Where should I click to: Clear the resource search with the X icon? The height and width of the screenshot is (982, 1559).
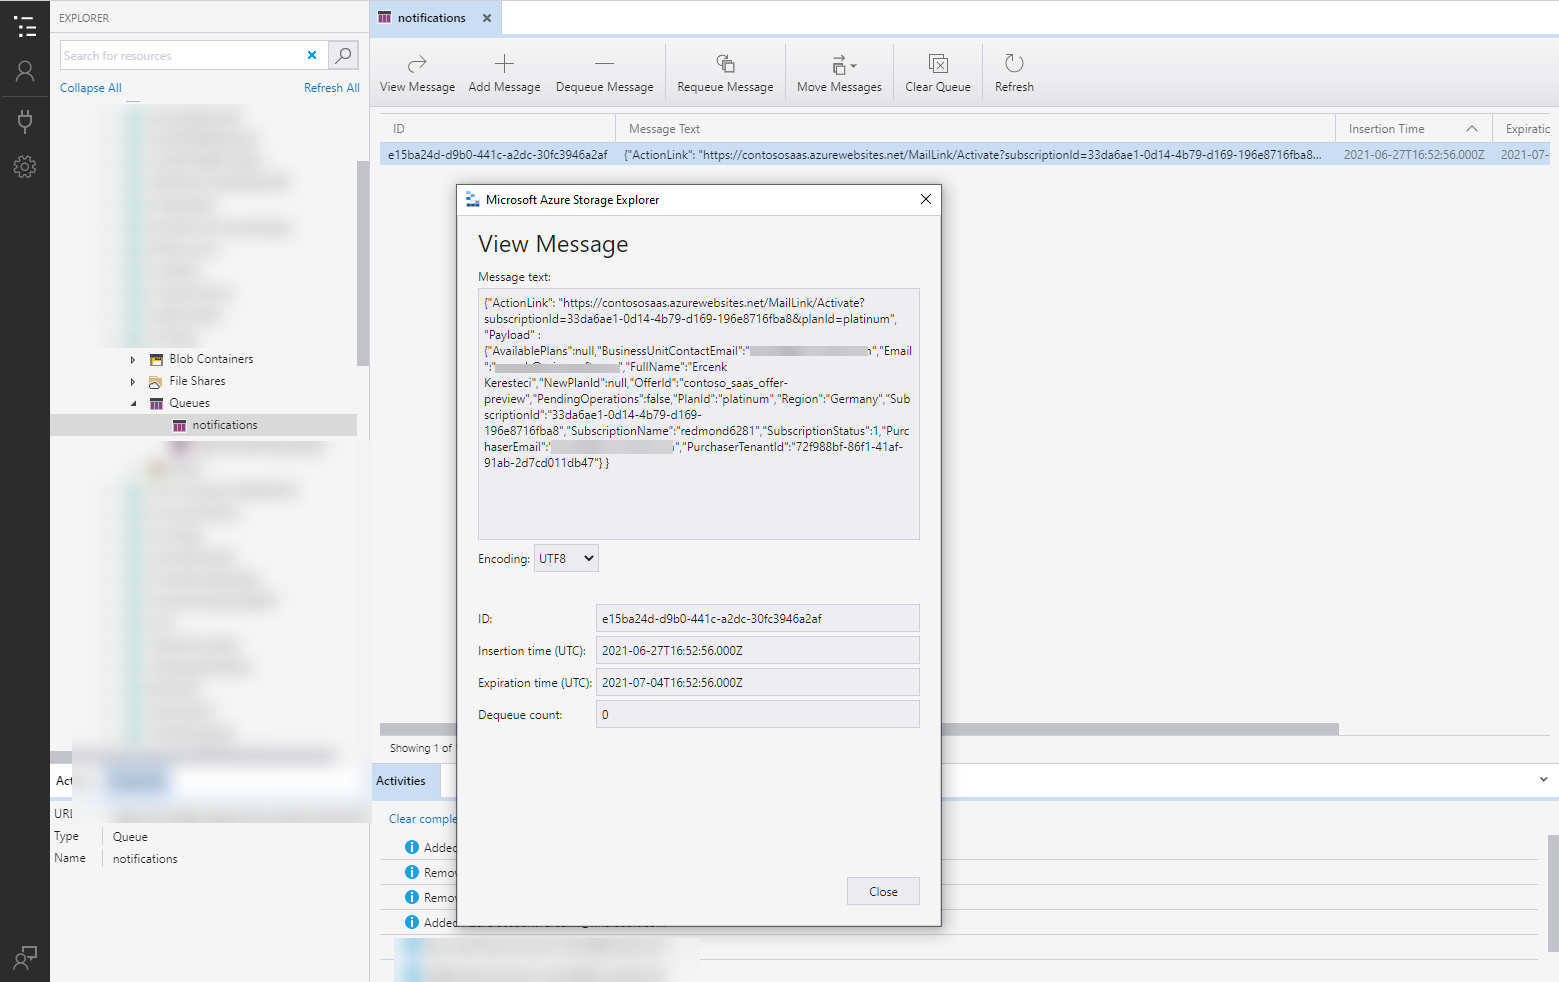click(x=312, y=55)
